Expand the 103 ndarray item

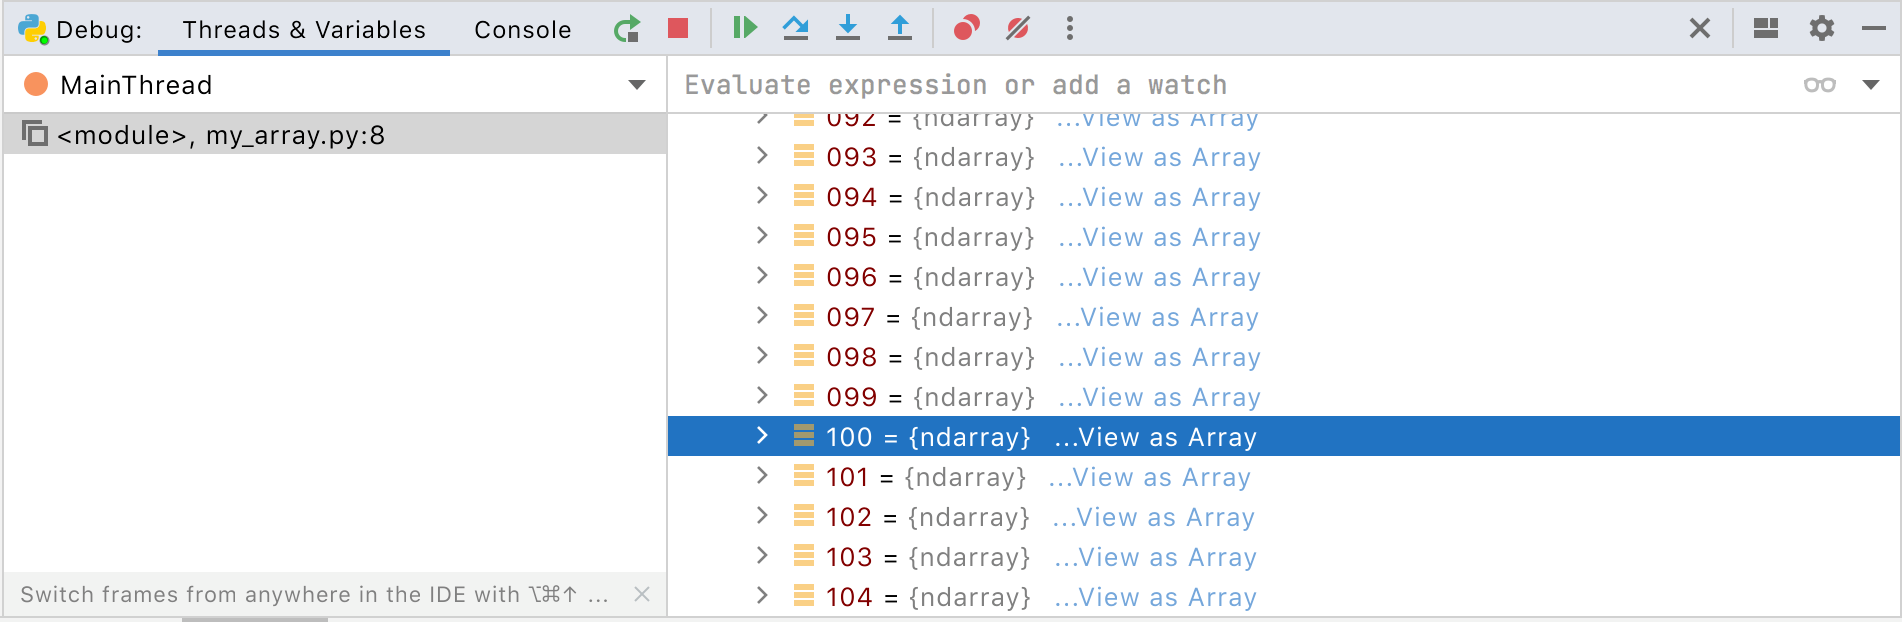tap(762, 556)
